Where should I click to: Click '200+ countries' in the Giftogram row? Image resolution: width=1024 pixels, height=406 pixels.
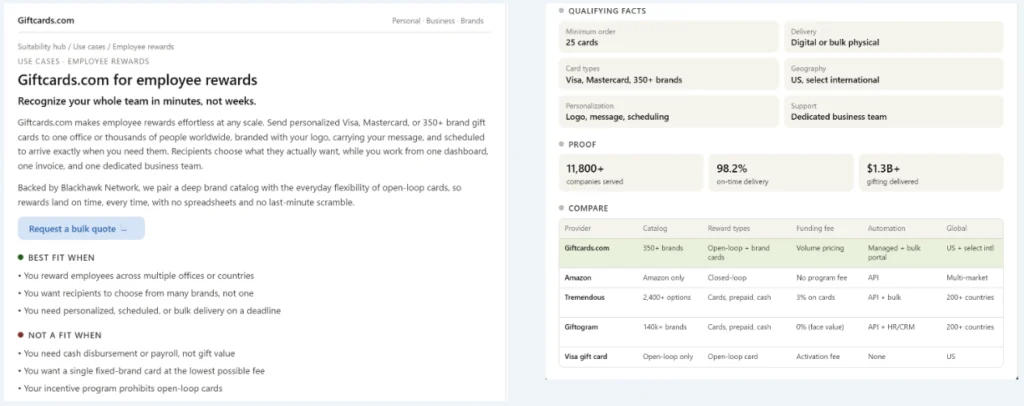970,327
